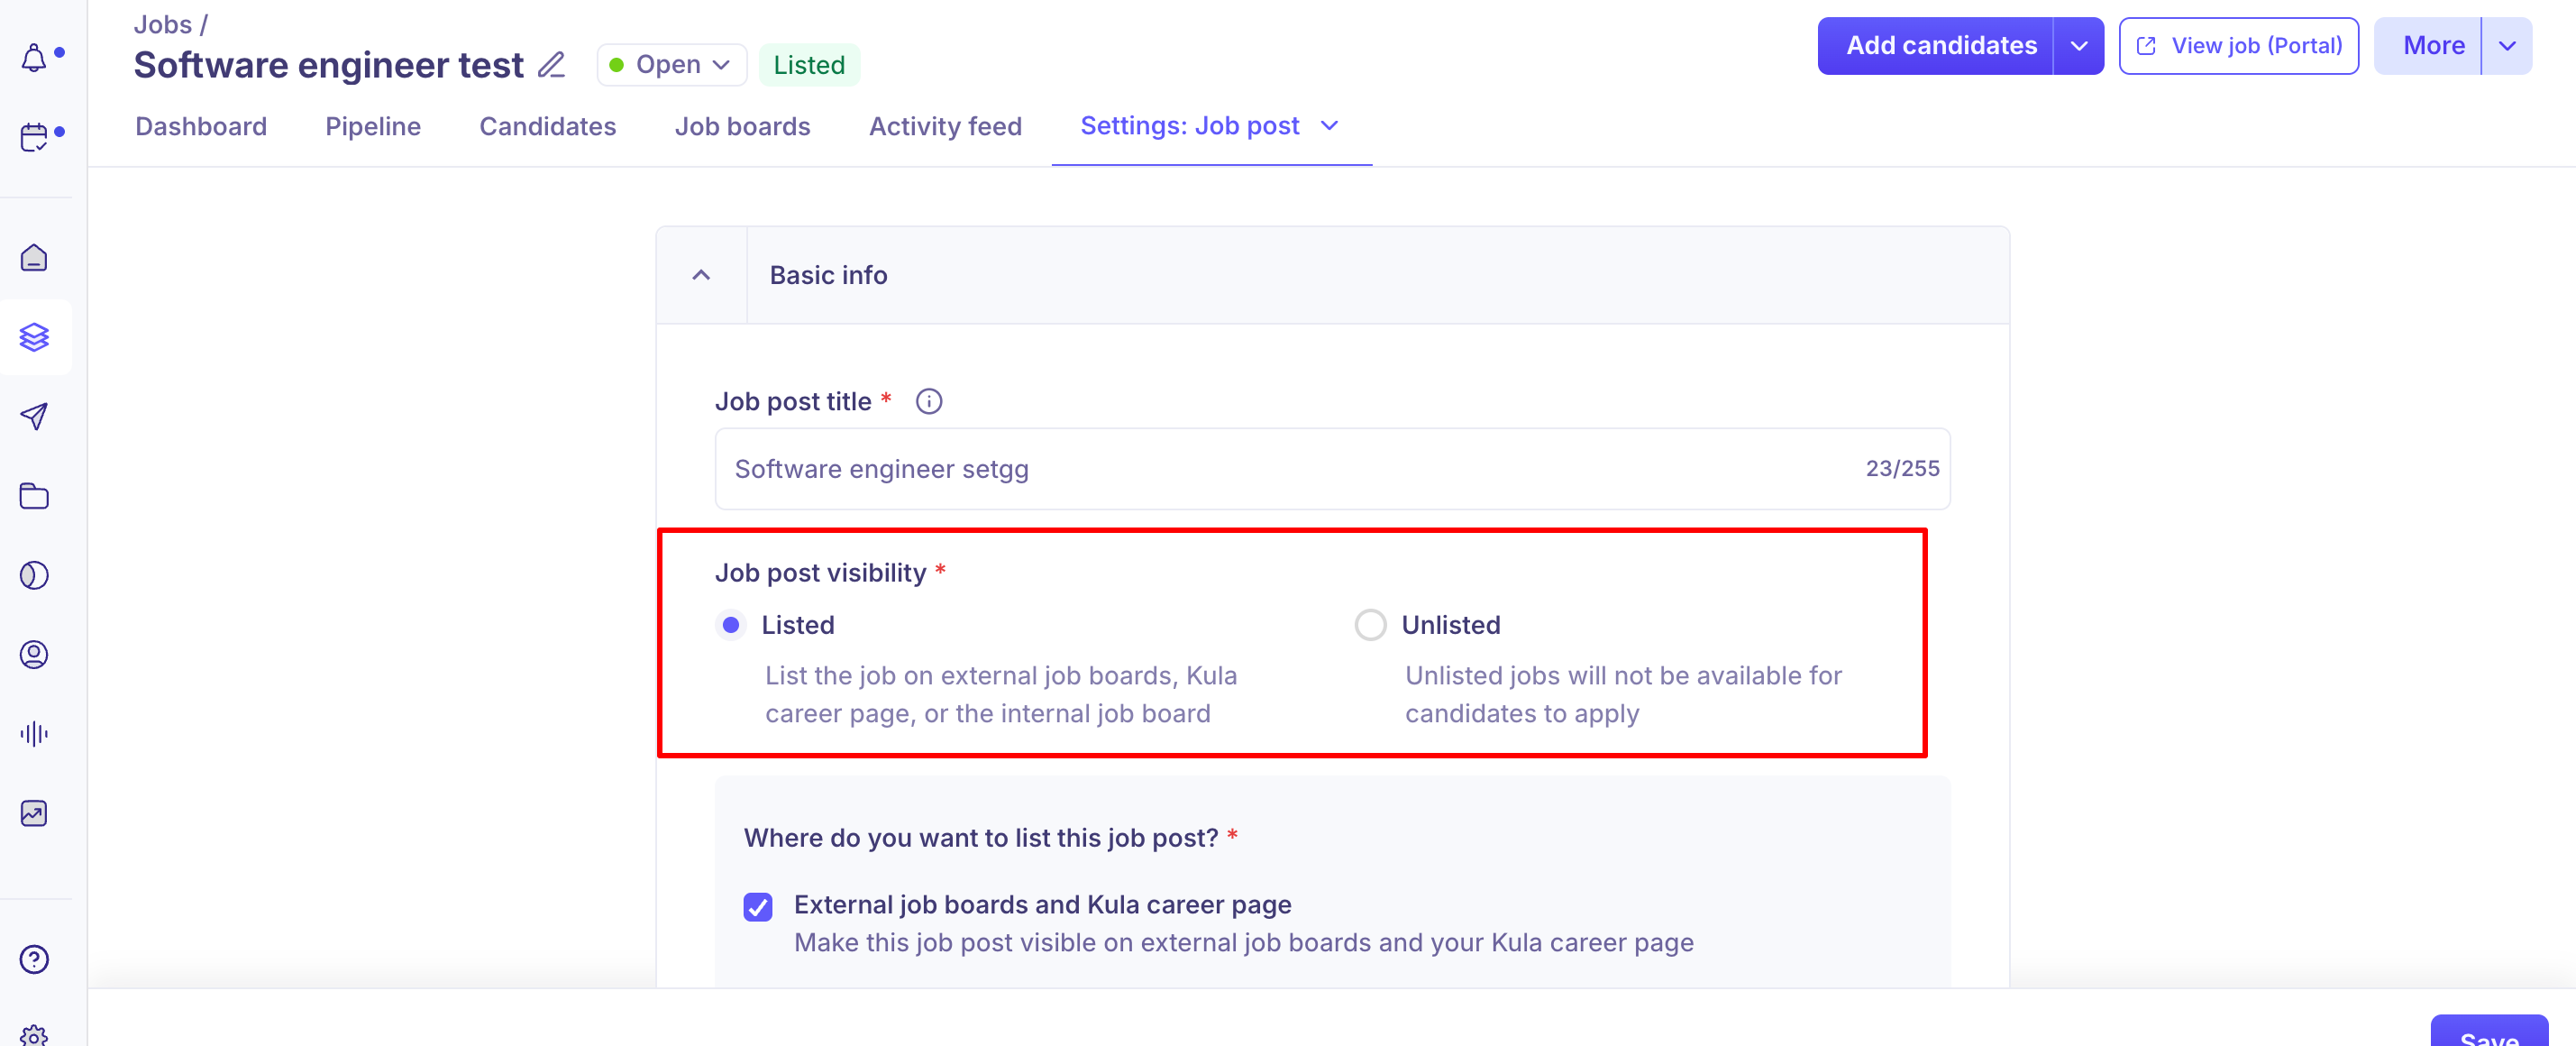The width and height of the screenshot is (2576, 1046).
Task: Open the folder icon in sidebar
Action: 34,496
